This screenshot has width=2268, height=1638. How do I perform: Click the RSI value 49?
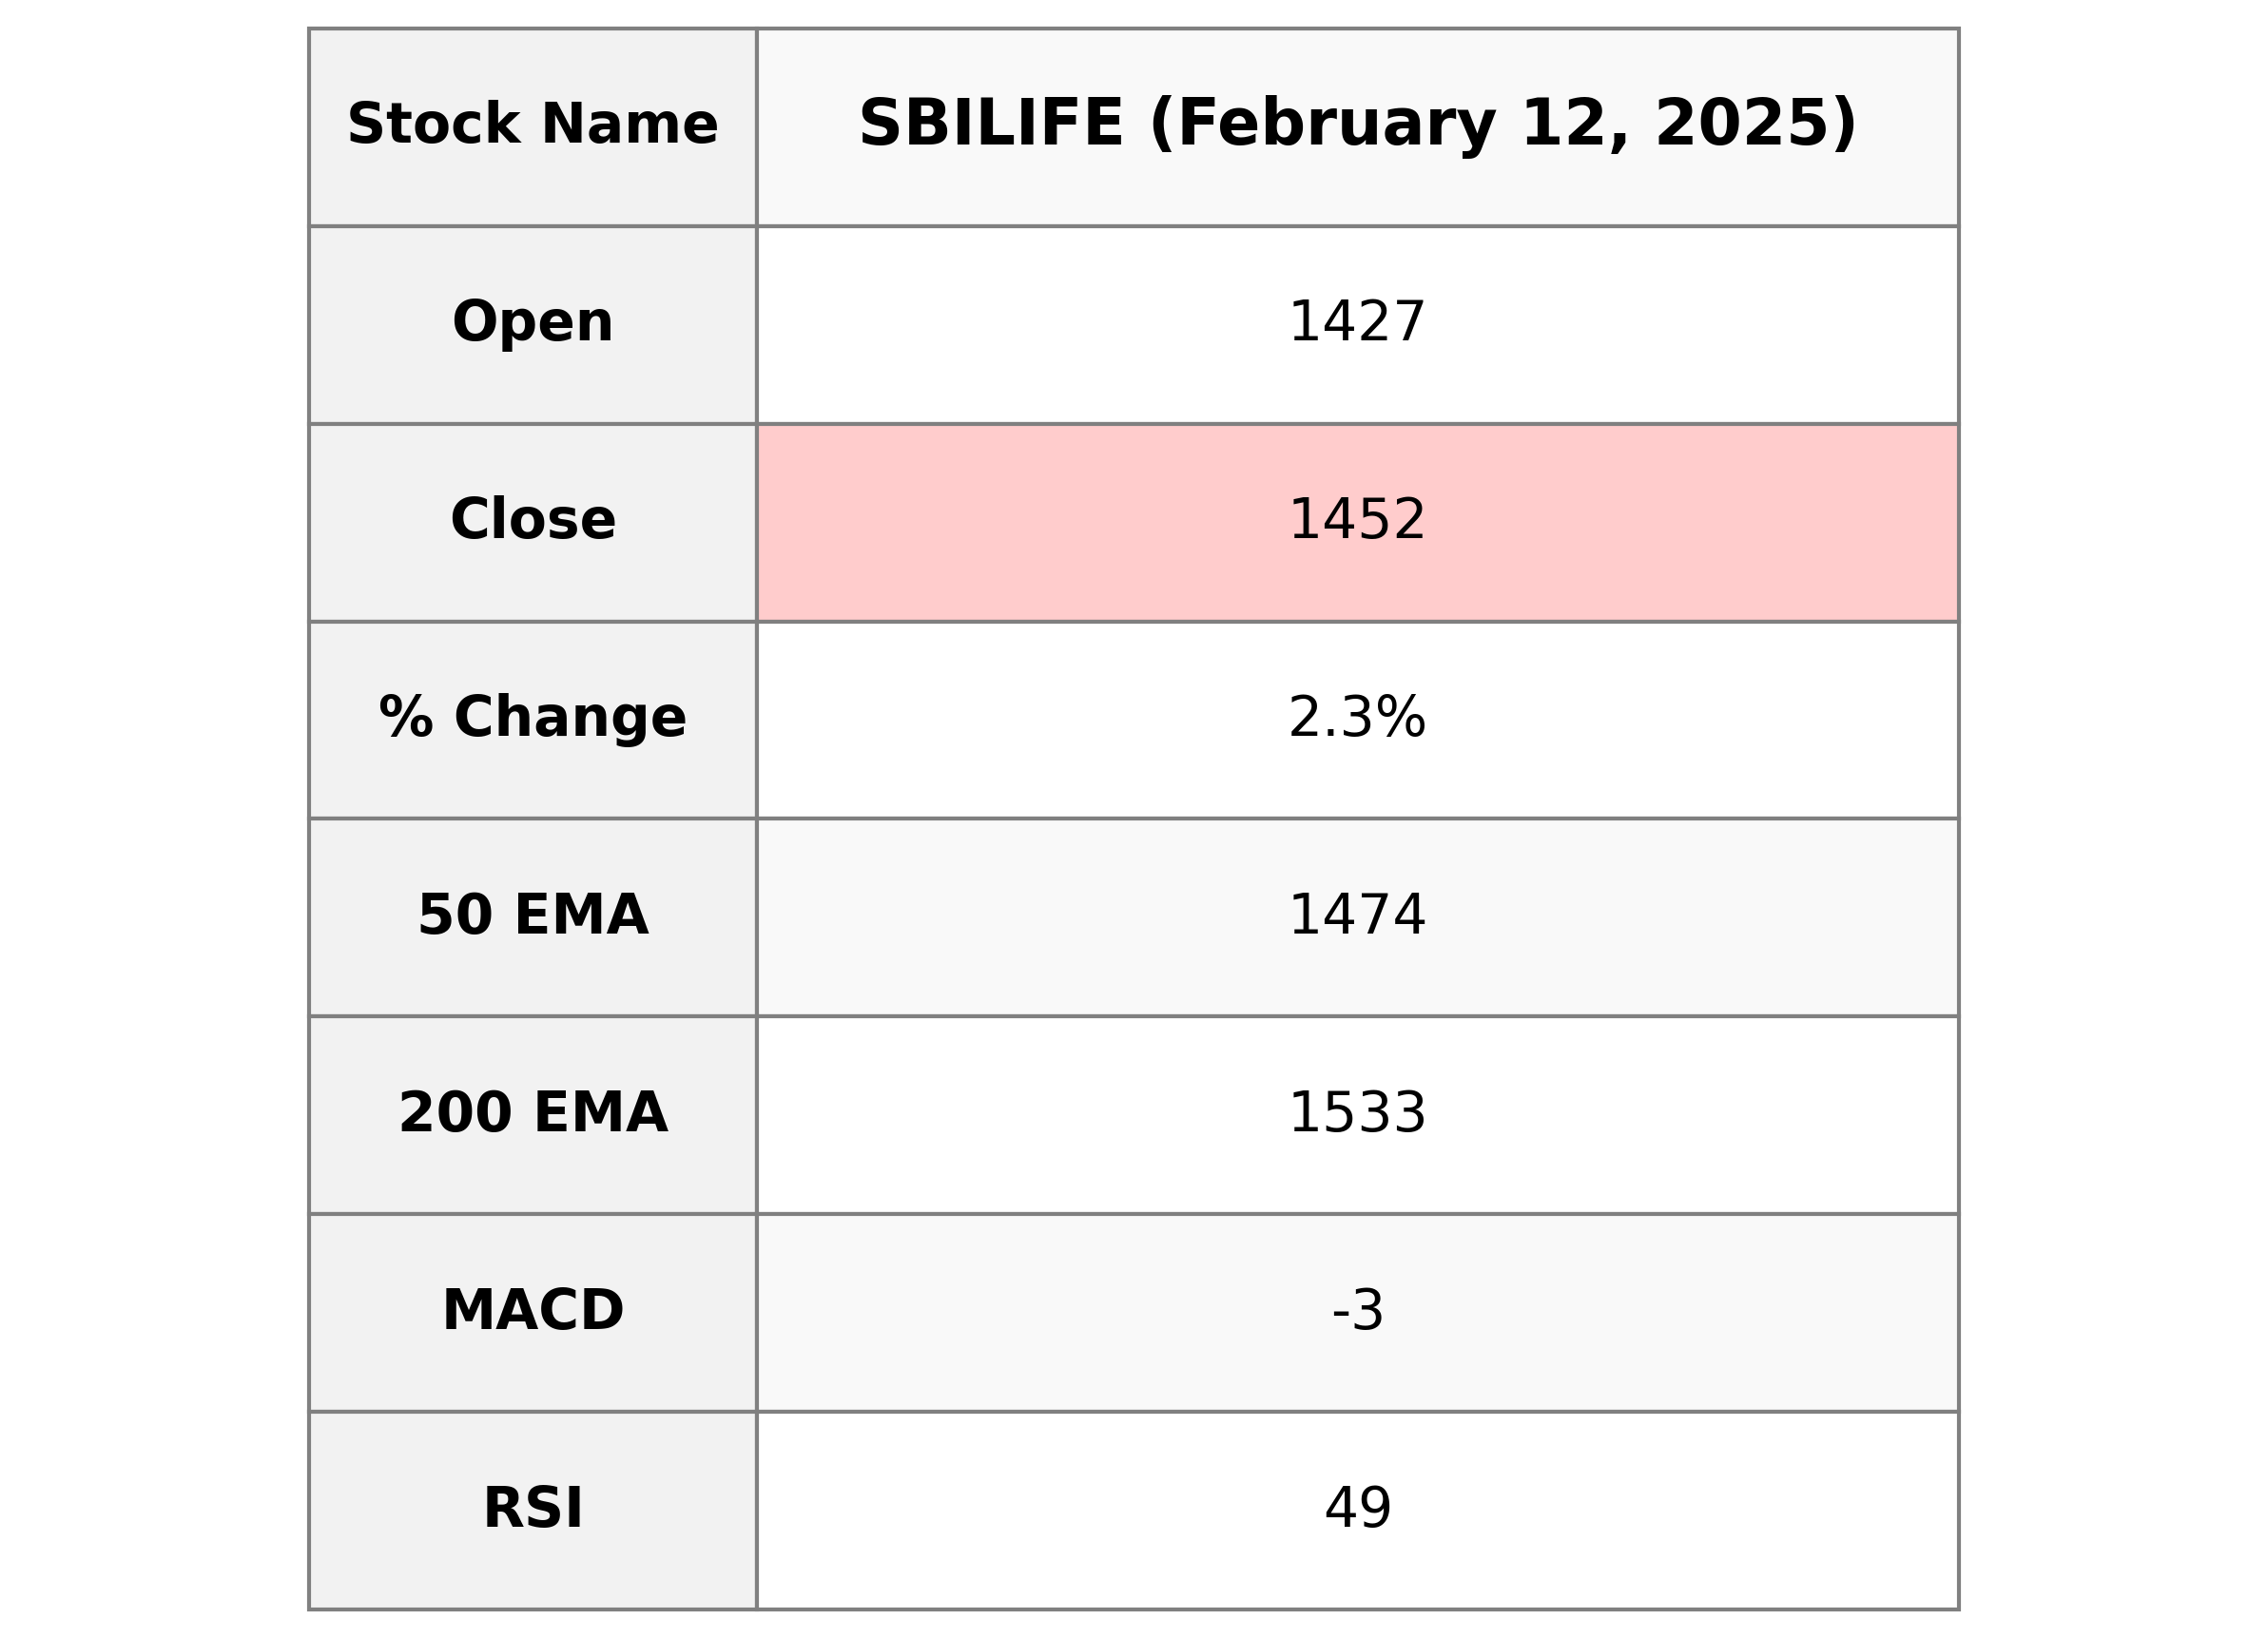[x=1356, y=1508]
